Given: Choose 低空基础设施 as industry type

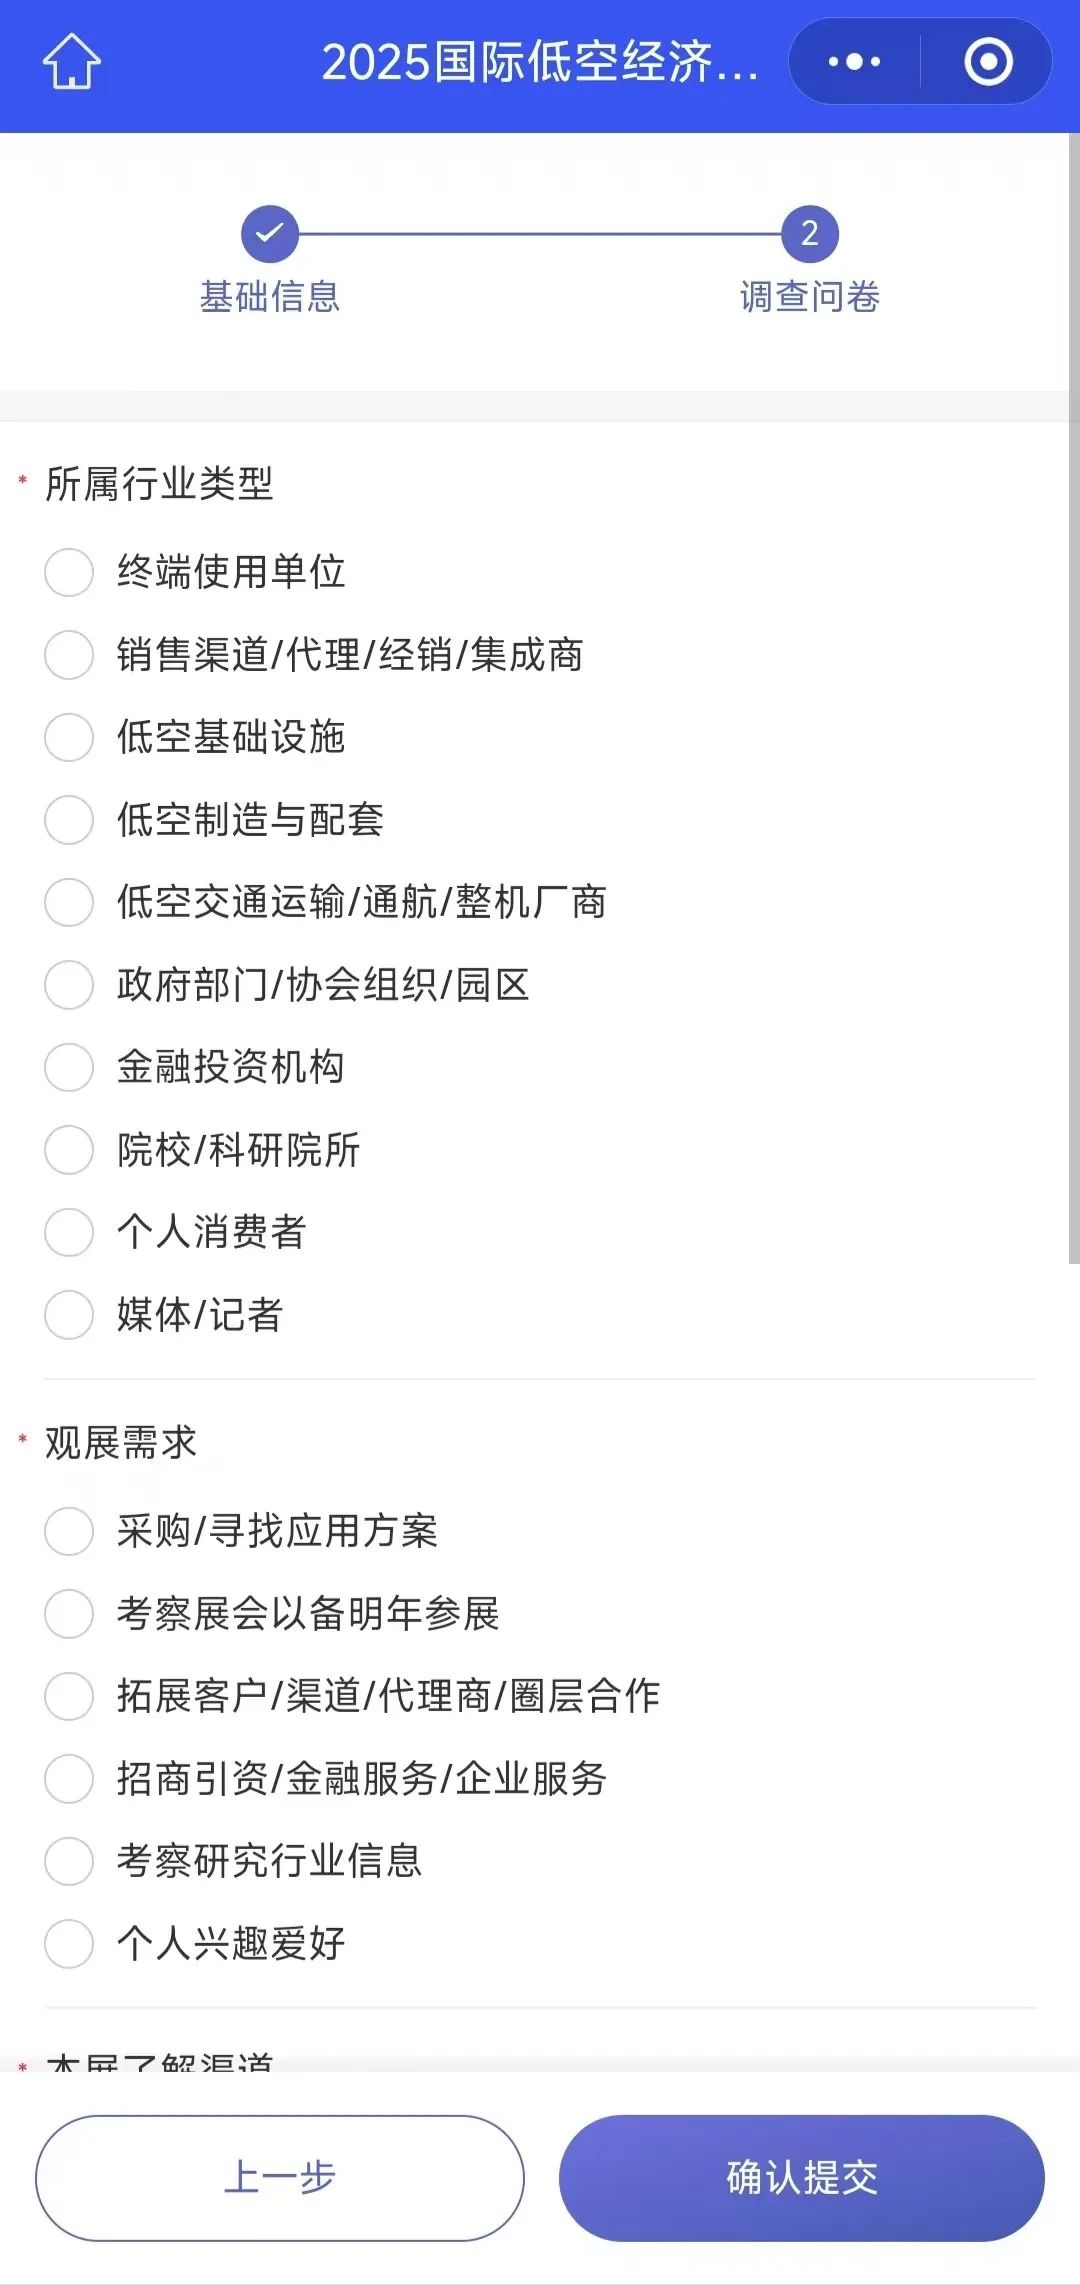Looking at the screenshot, I should point(69,737).
